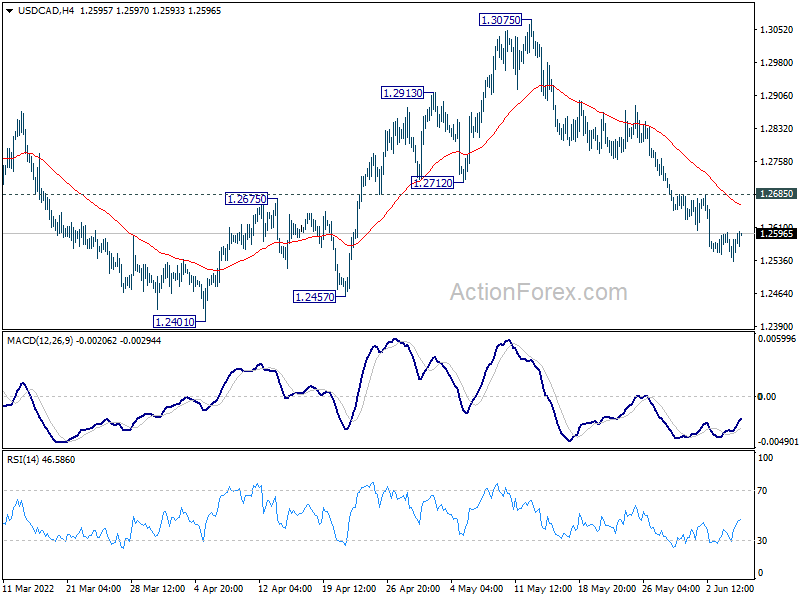Viewport: 800px width, 600px height.
Task: Click the USDCAD,H4 chart title text
Action: 46,11
